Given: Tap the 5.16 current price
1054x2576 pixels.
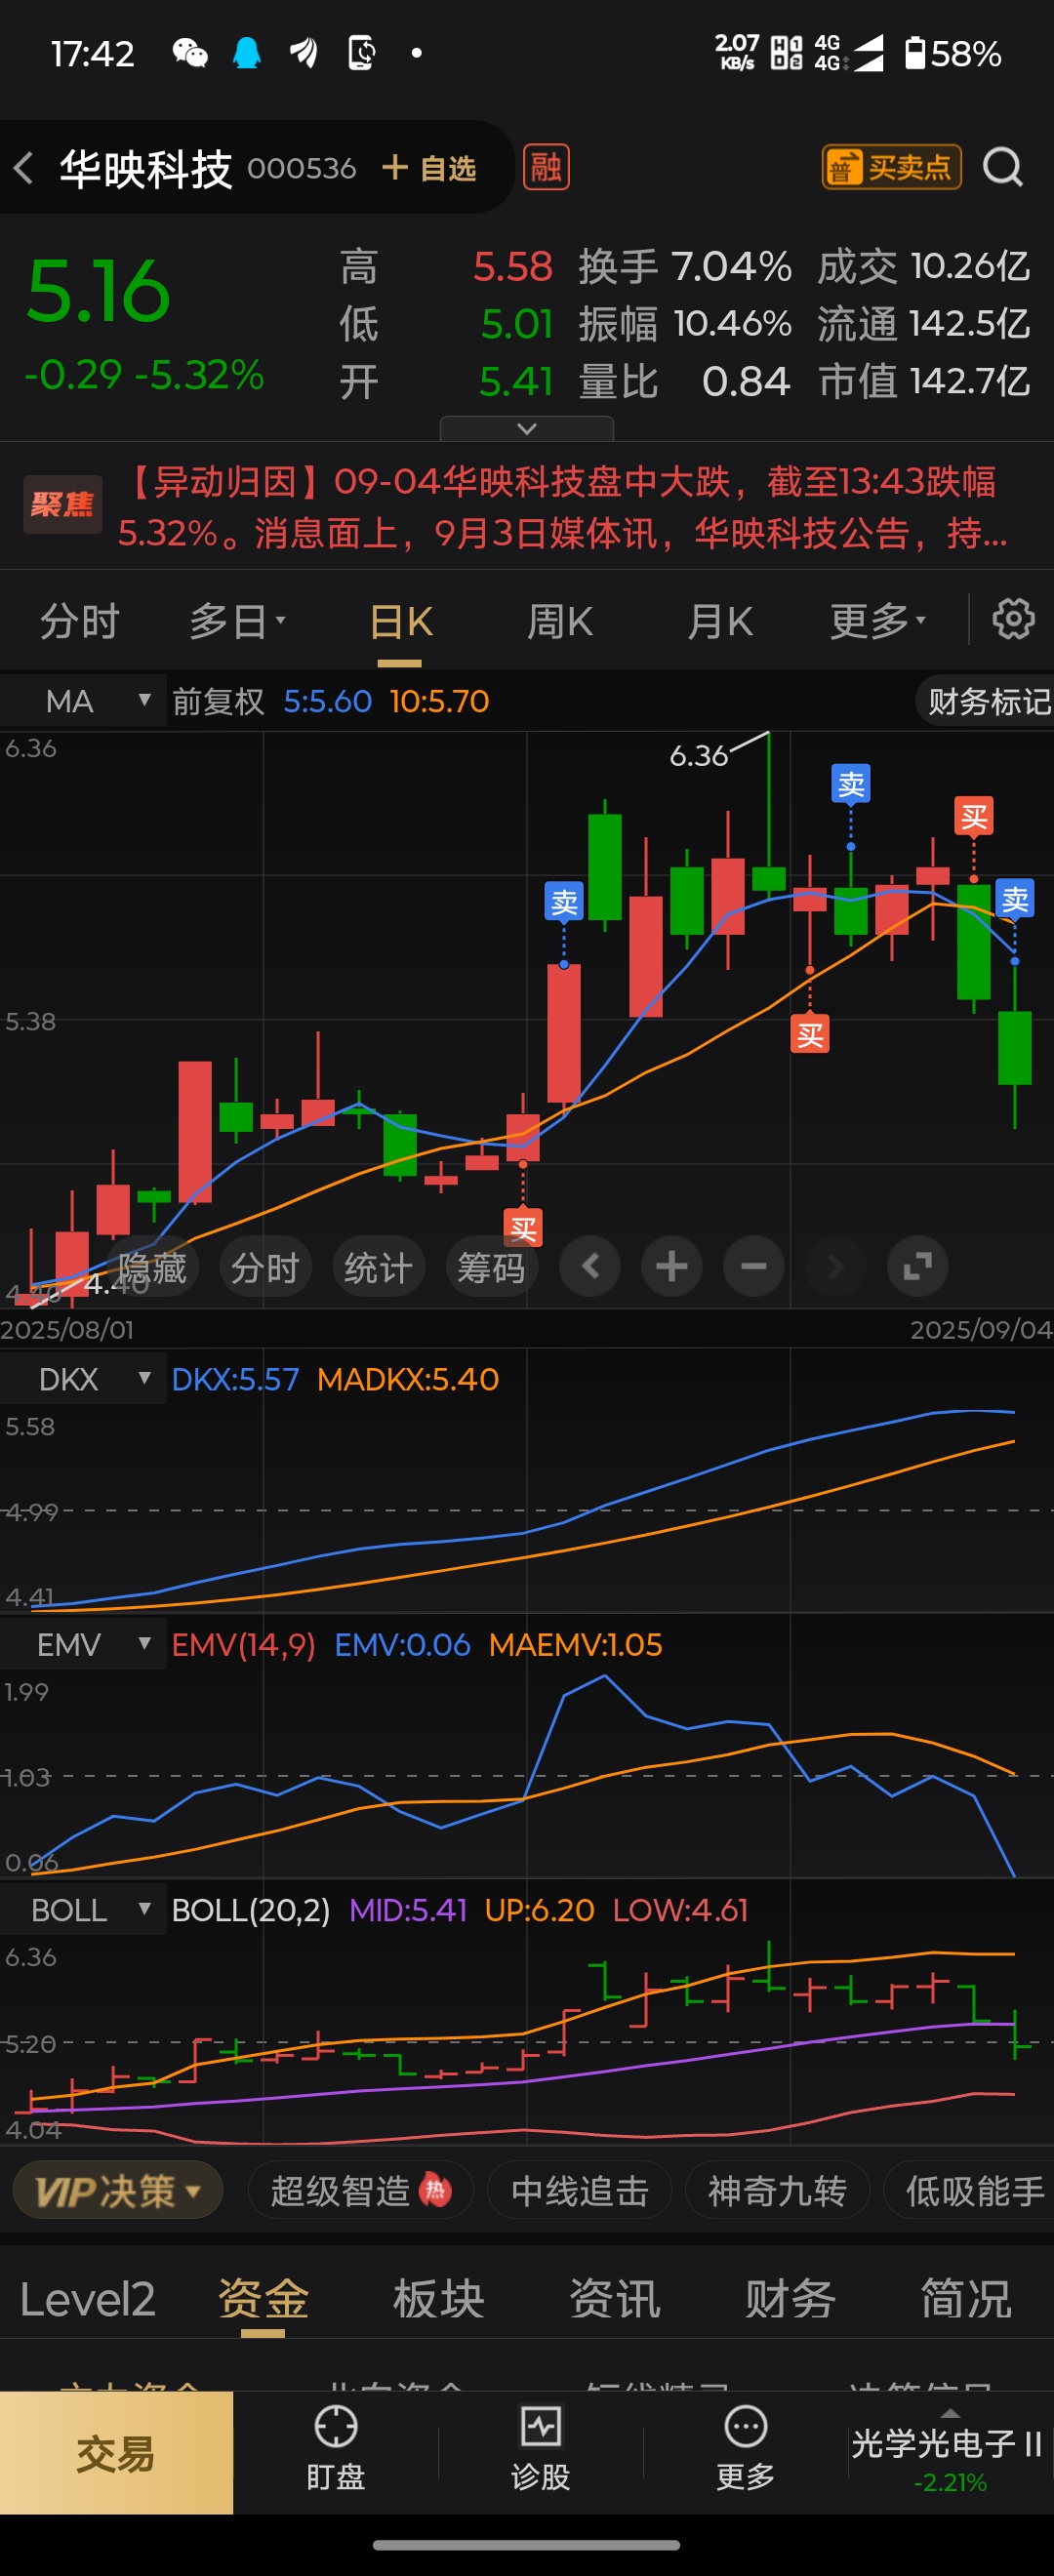Looking at the screenshot, I should click(x=98, y=291).
